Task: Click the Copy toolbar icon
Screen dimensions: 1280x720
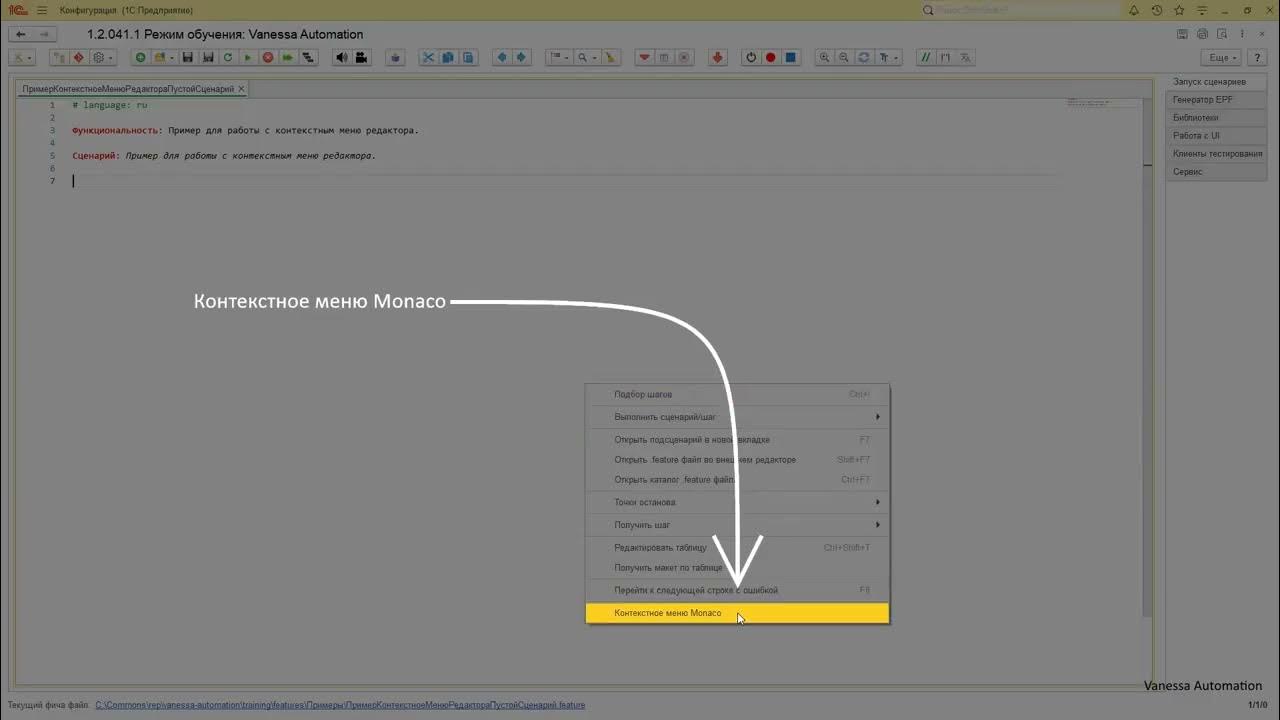Action: pos(448,57)
